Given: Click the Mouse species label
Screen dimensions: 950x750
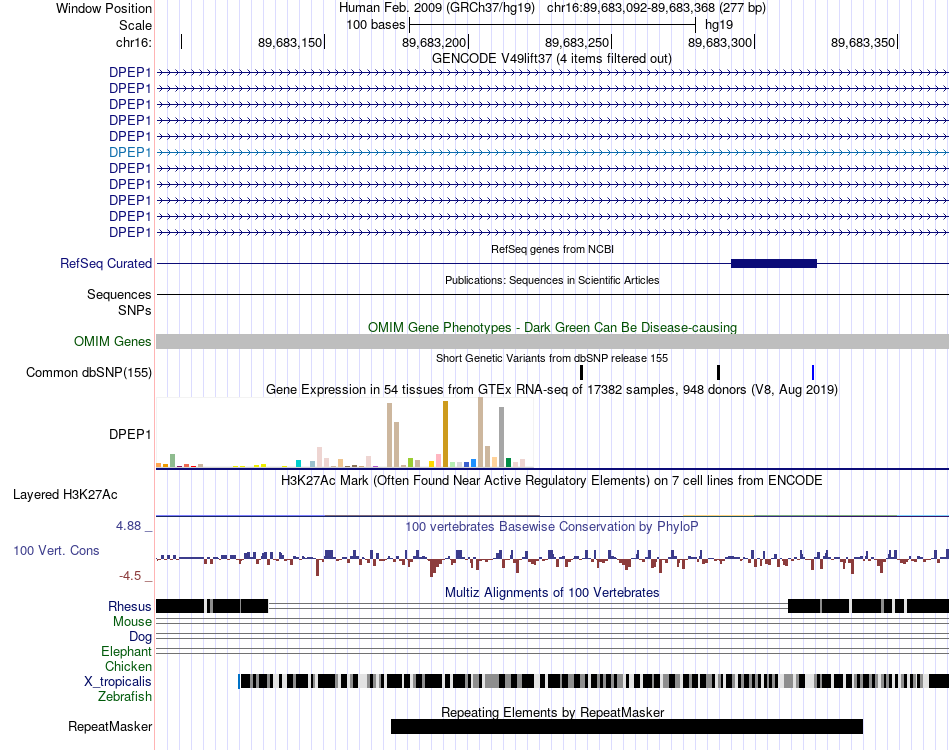Looking at the screenshot, I should 132,622.
